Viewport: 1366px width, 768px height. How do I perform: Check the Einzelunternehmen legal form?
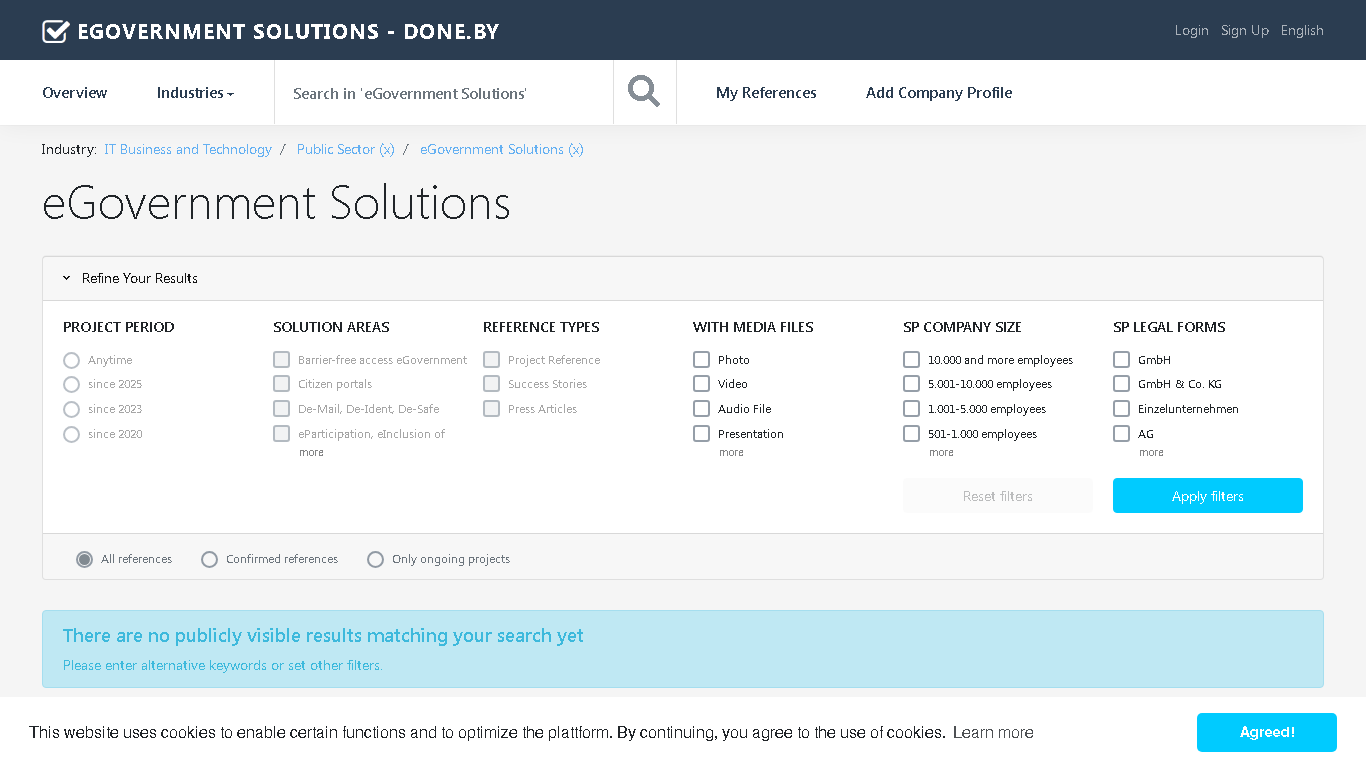click(x=1121, y=408)
